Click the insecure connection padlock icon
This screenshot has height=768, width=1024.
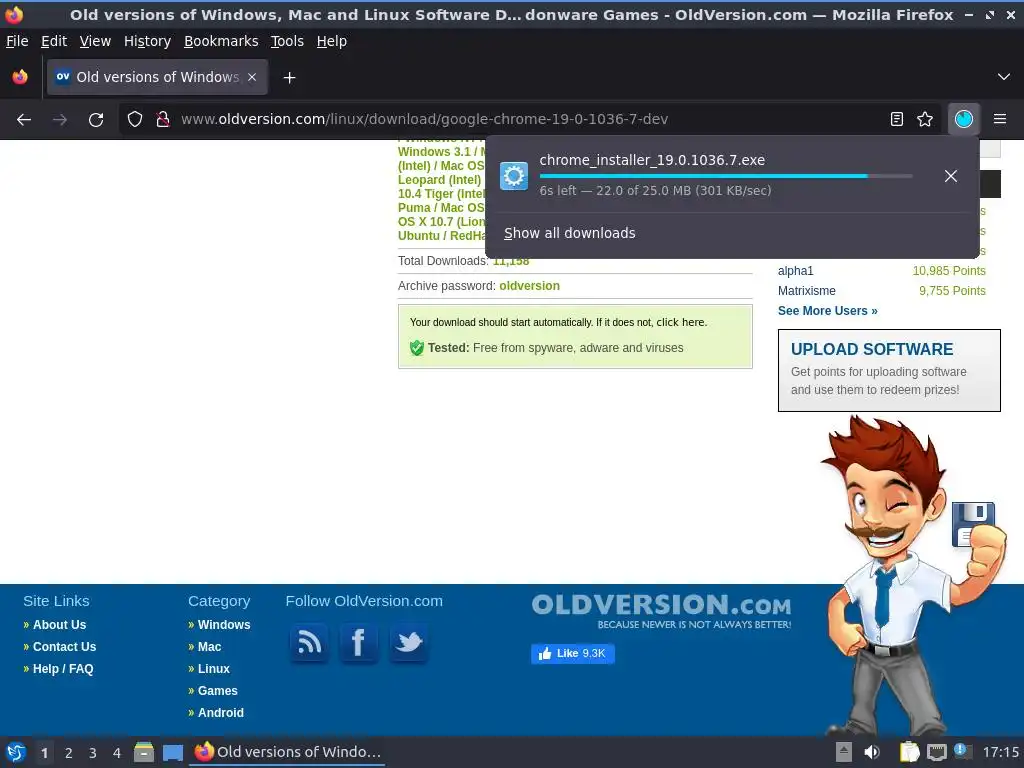click(163, 119)
